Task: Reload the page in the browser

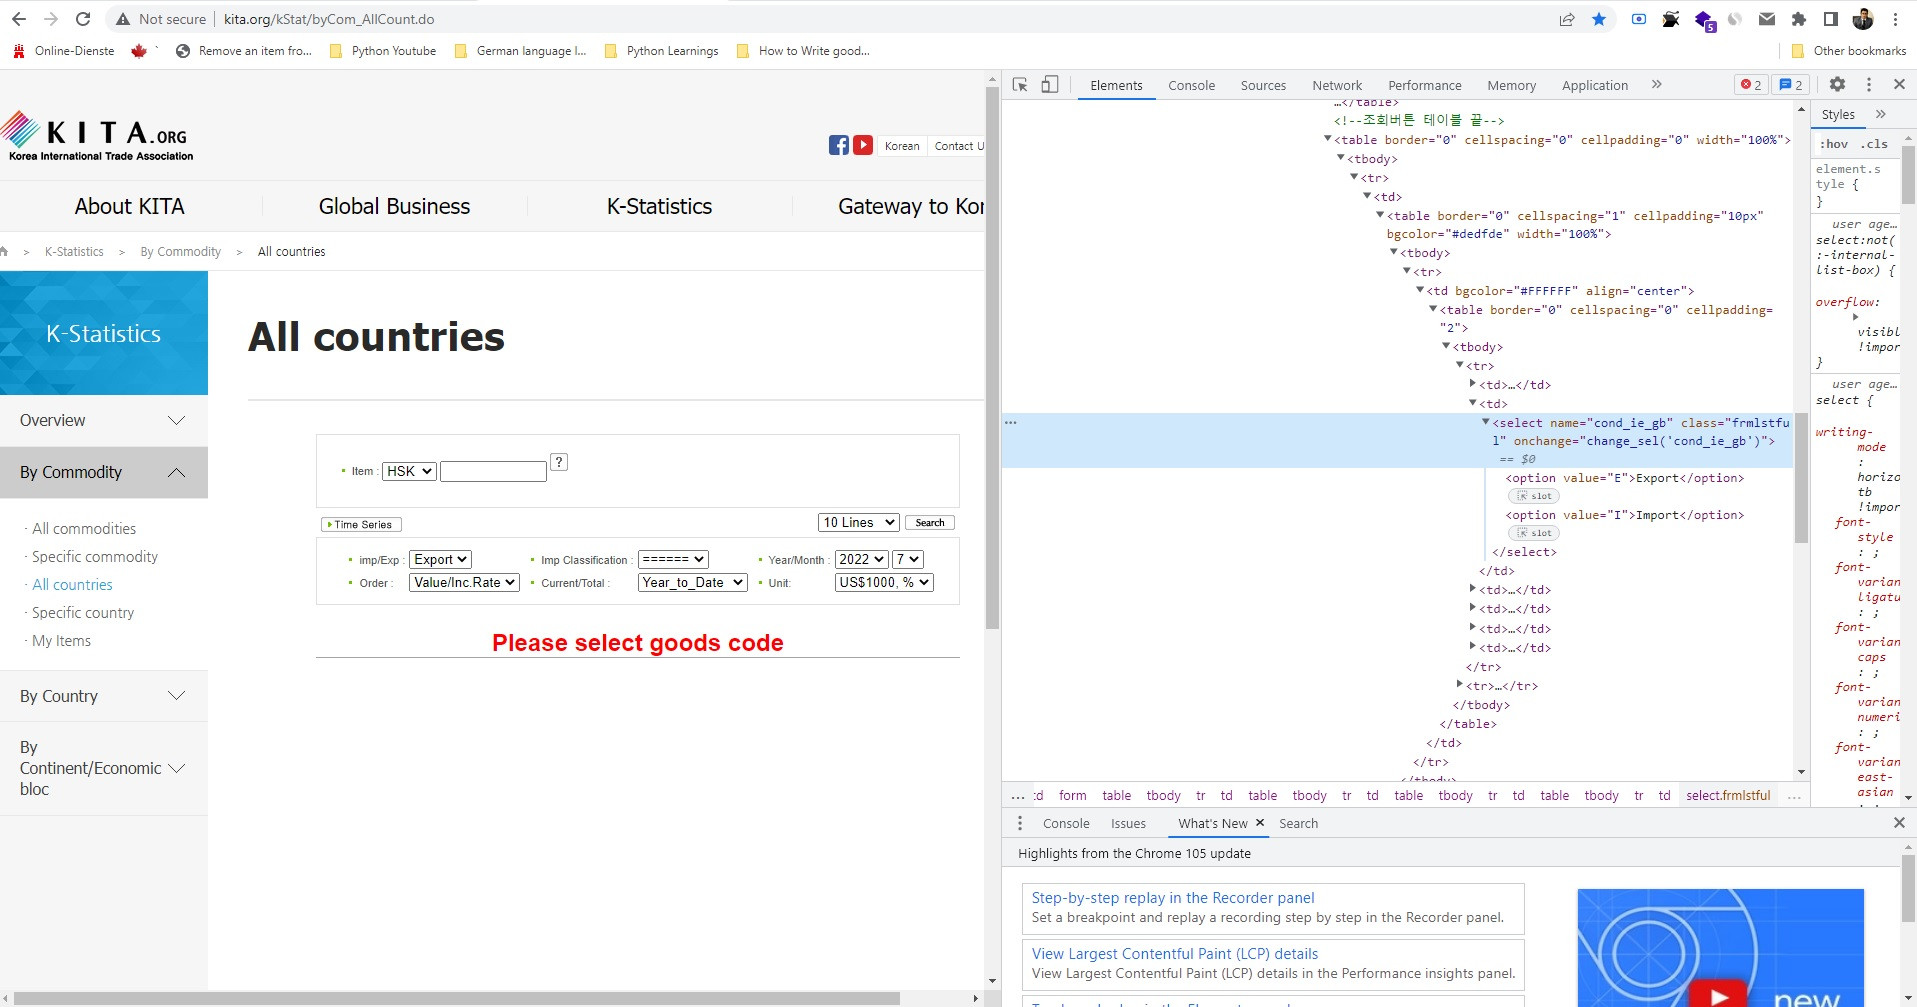Action: point(83,19)
